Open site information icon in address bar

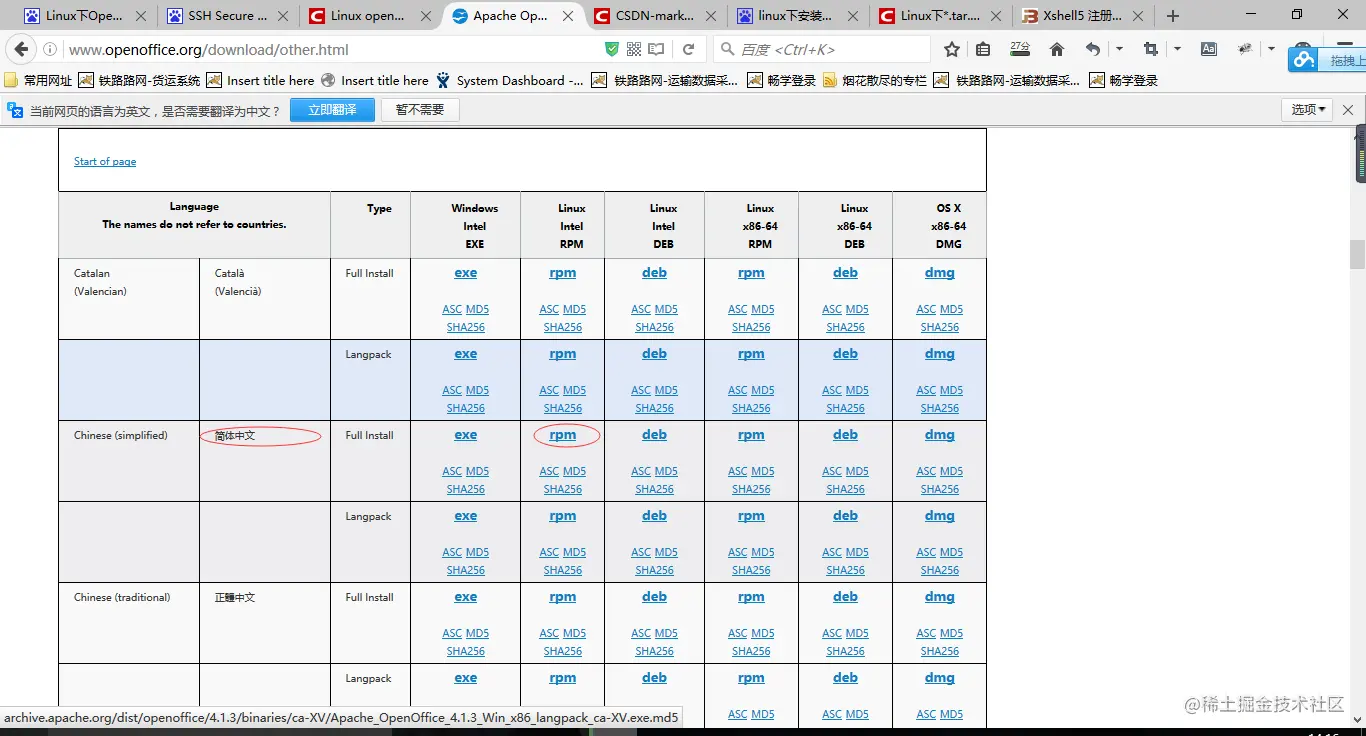pos(50,49)
